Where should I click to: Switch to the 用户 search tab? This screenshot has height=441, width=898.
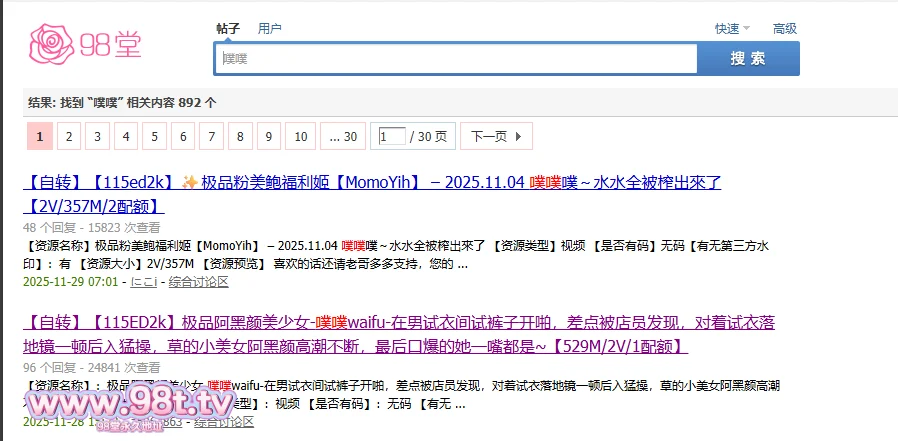click(270, 29)
